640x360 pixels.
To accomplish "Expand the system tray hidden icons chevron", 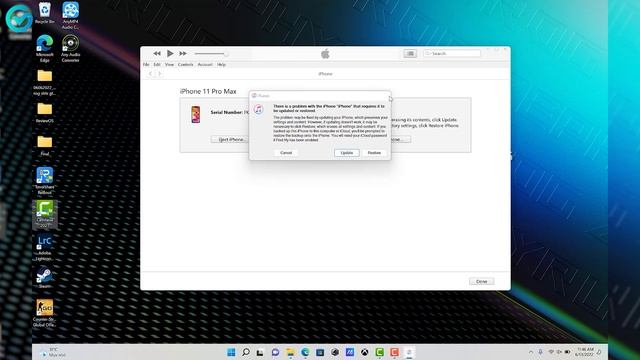I will 531,352.
